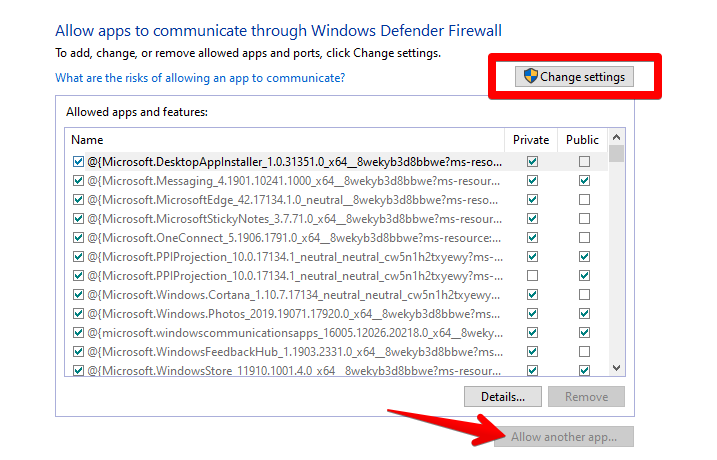717x460 pixels.
Task: Uncheck the Microsoft.WindowsFeedbackHub name checkbox
Action: point(78,352)
